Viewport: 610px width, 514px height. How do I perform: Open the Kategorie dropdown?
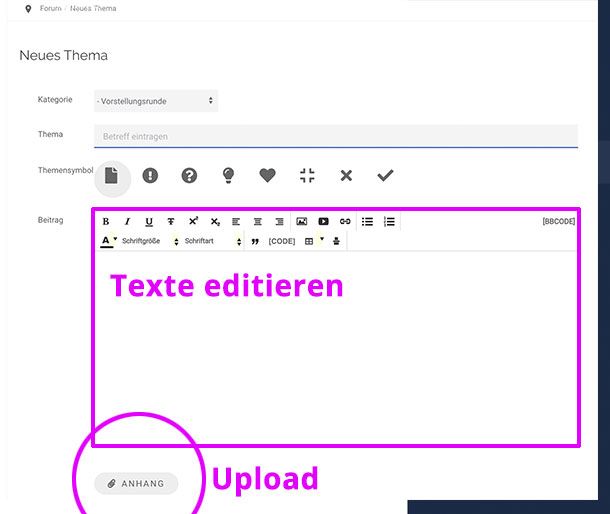[155, 101]
